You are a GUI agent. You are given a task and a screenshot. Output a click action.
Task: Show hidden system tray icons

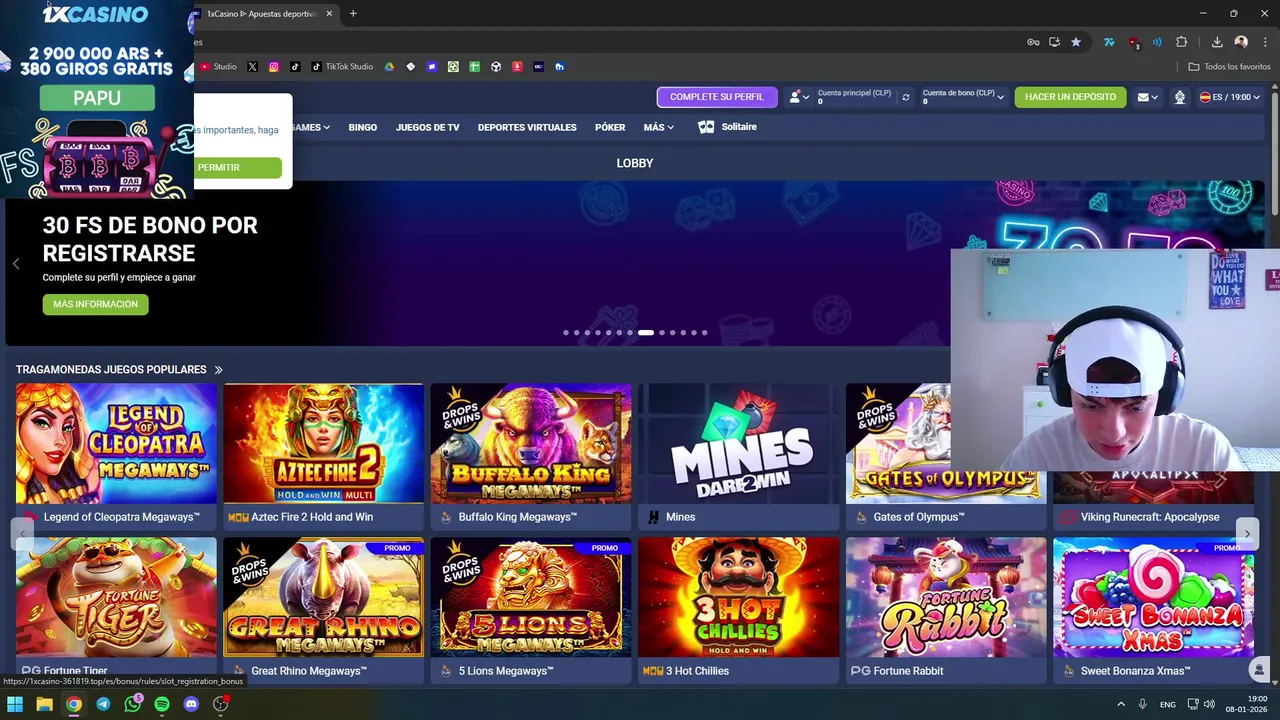click(x=1121, y=704)
